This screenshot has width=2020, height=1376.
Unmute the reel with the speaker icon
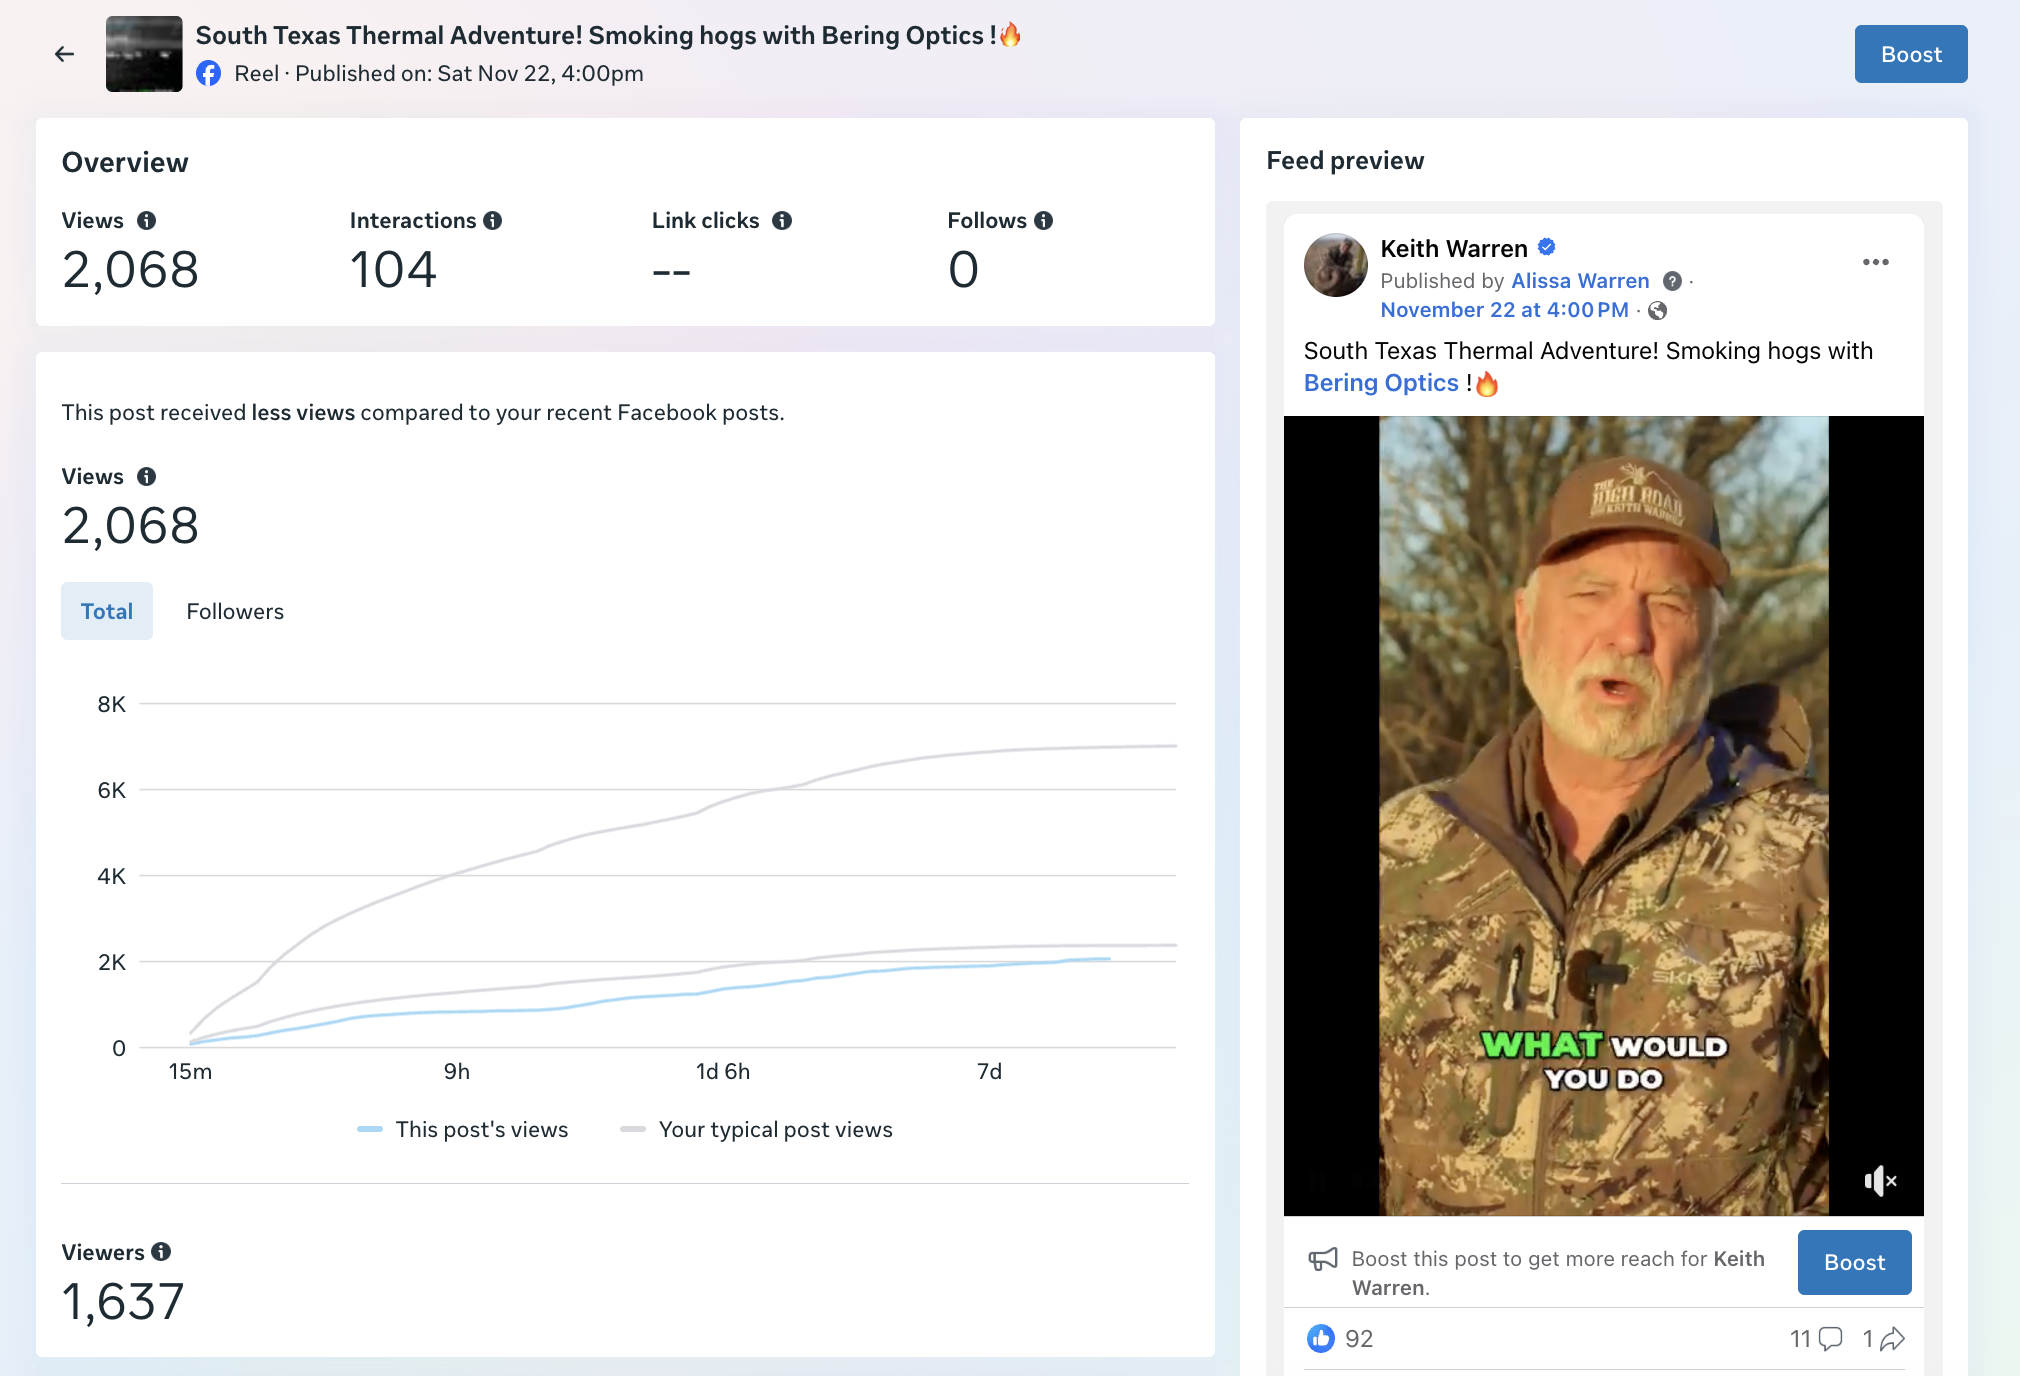1880,1181
